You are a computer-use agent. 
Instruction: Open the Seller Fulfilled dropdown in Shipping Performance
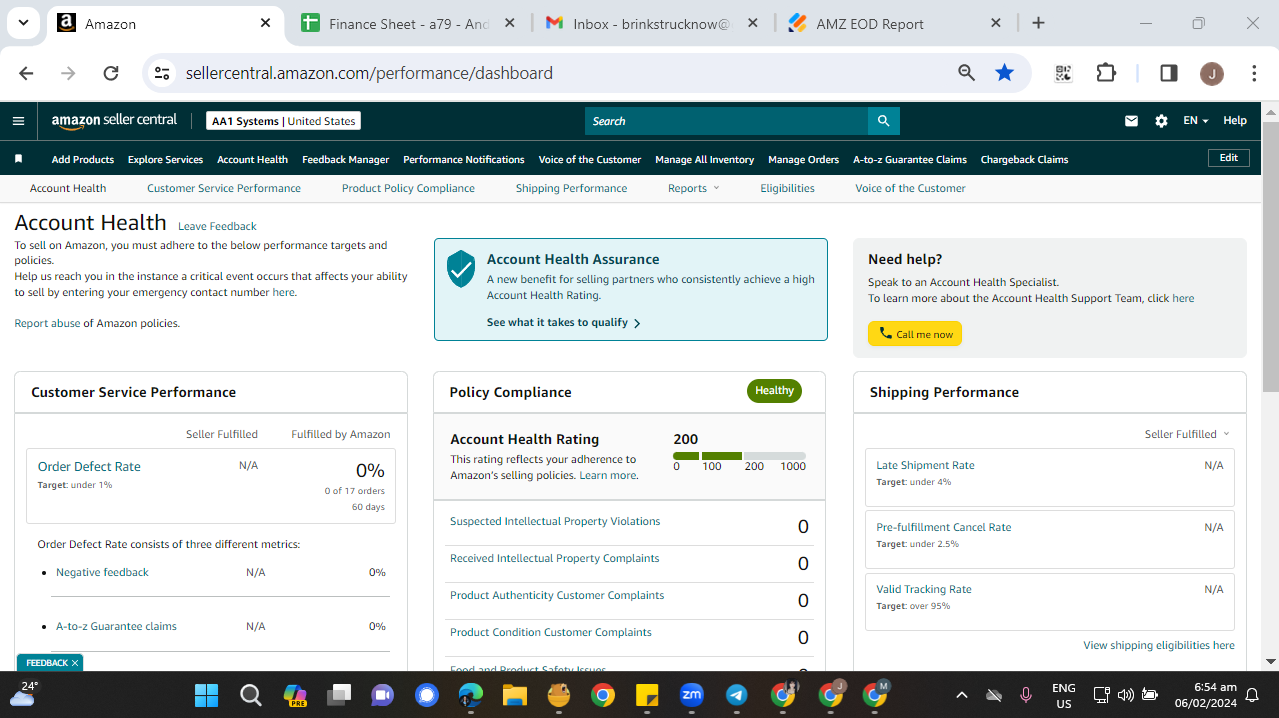[1187, 434]
